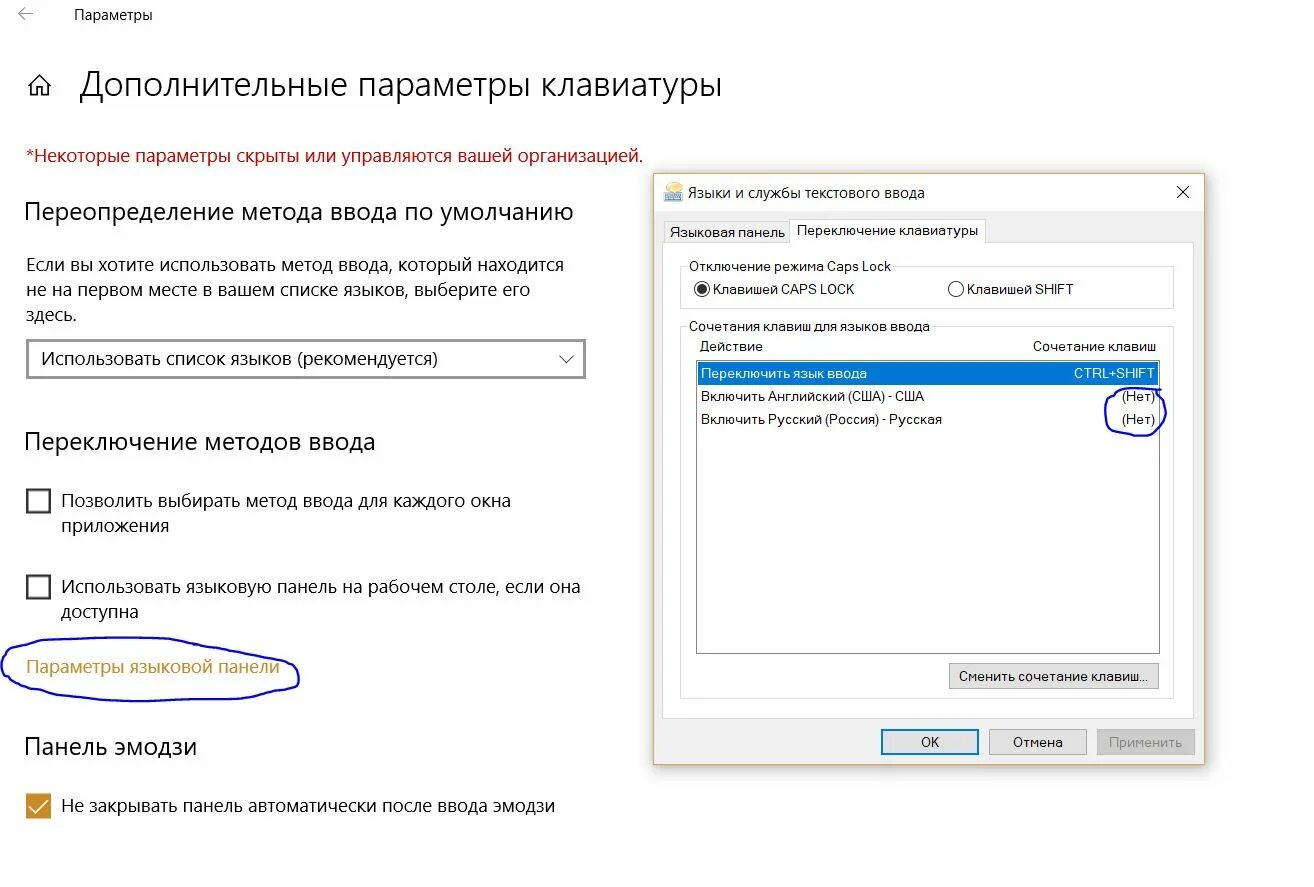Open the Settings home icon
Image resolution: width=1314 pixels, height=887 pixels.
39,86
